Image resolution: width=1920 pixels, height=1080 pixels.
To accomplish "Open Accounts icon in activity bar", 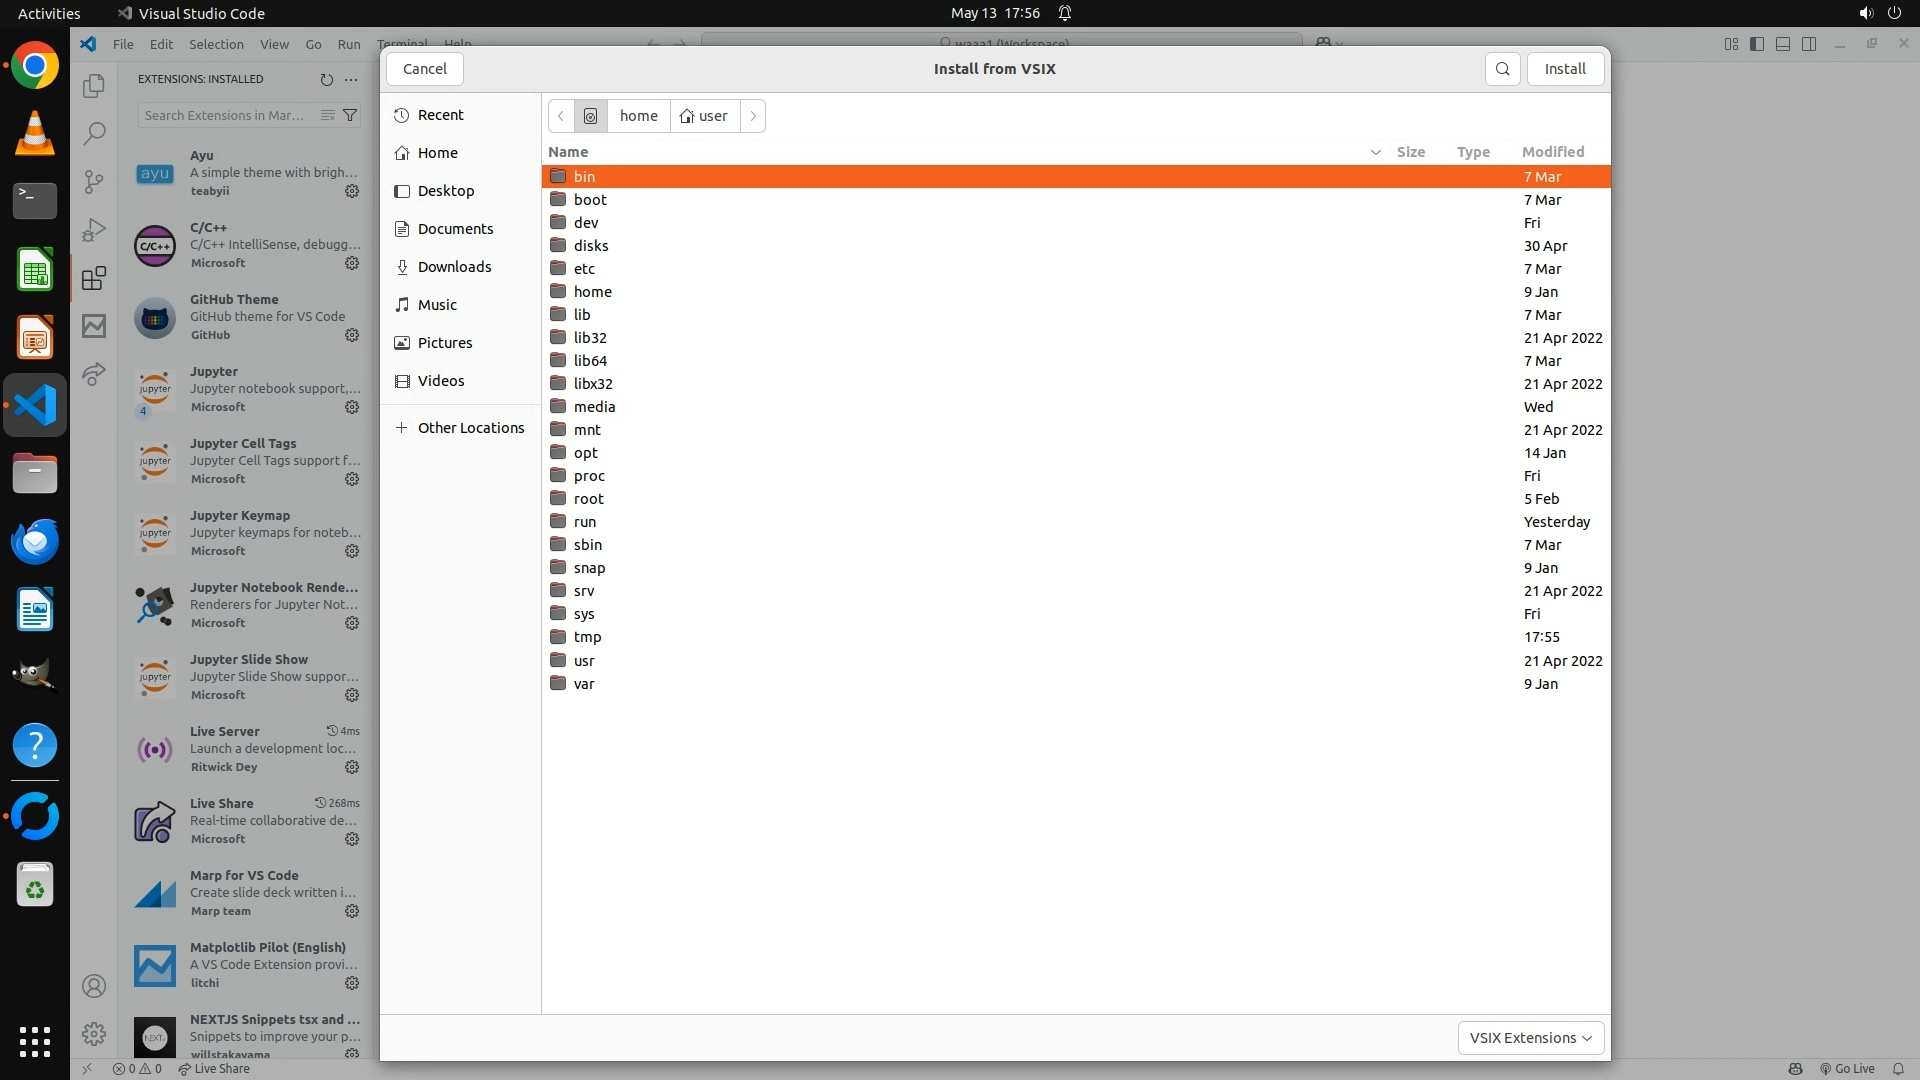I will [x=94, y=986].
